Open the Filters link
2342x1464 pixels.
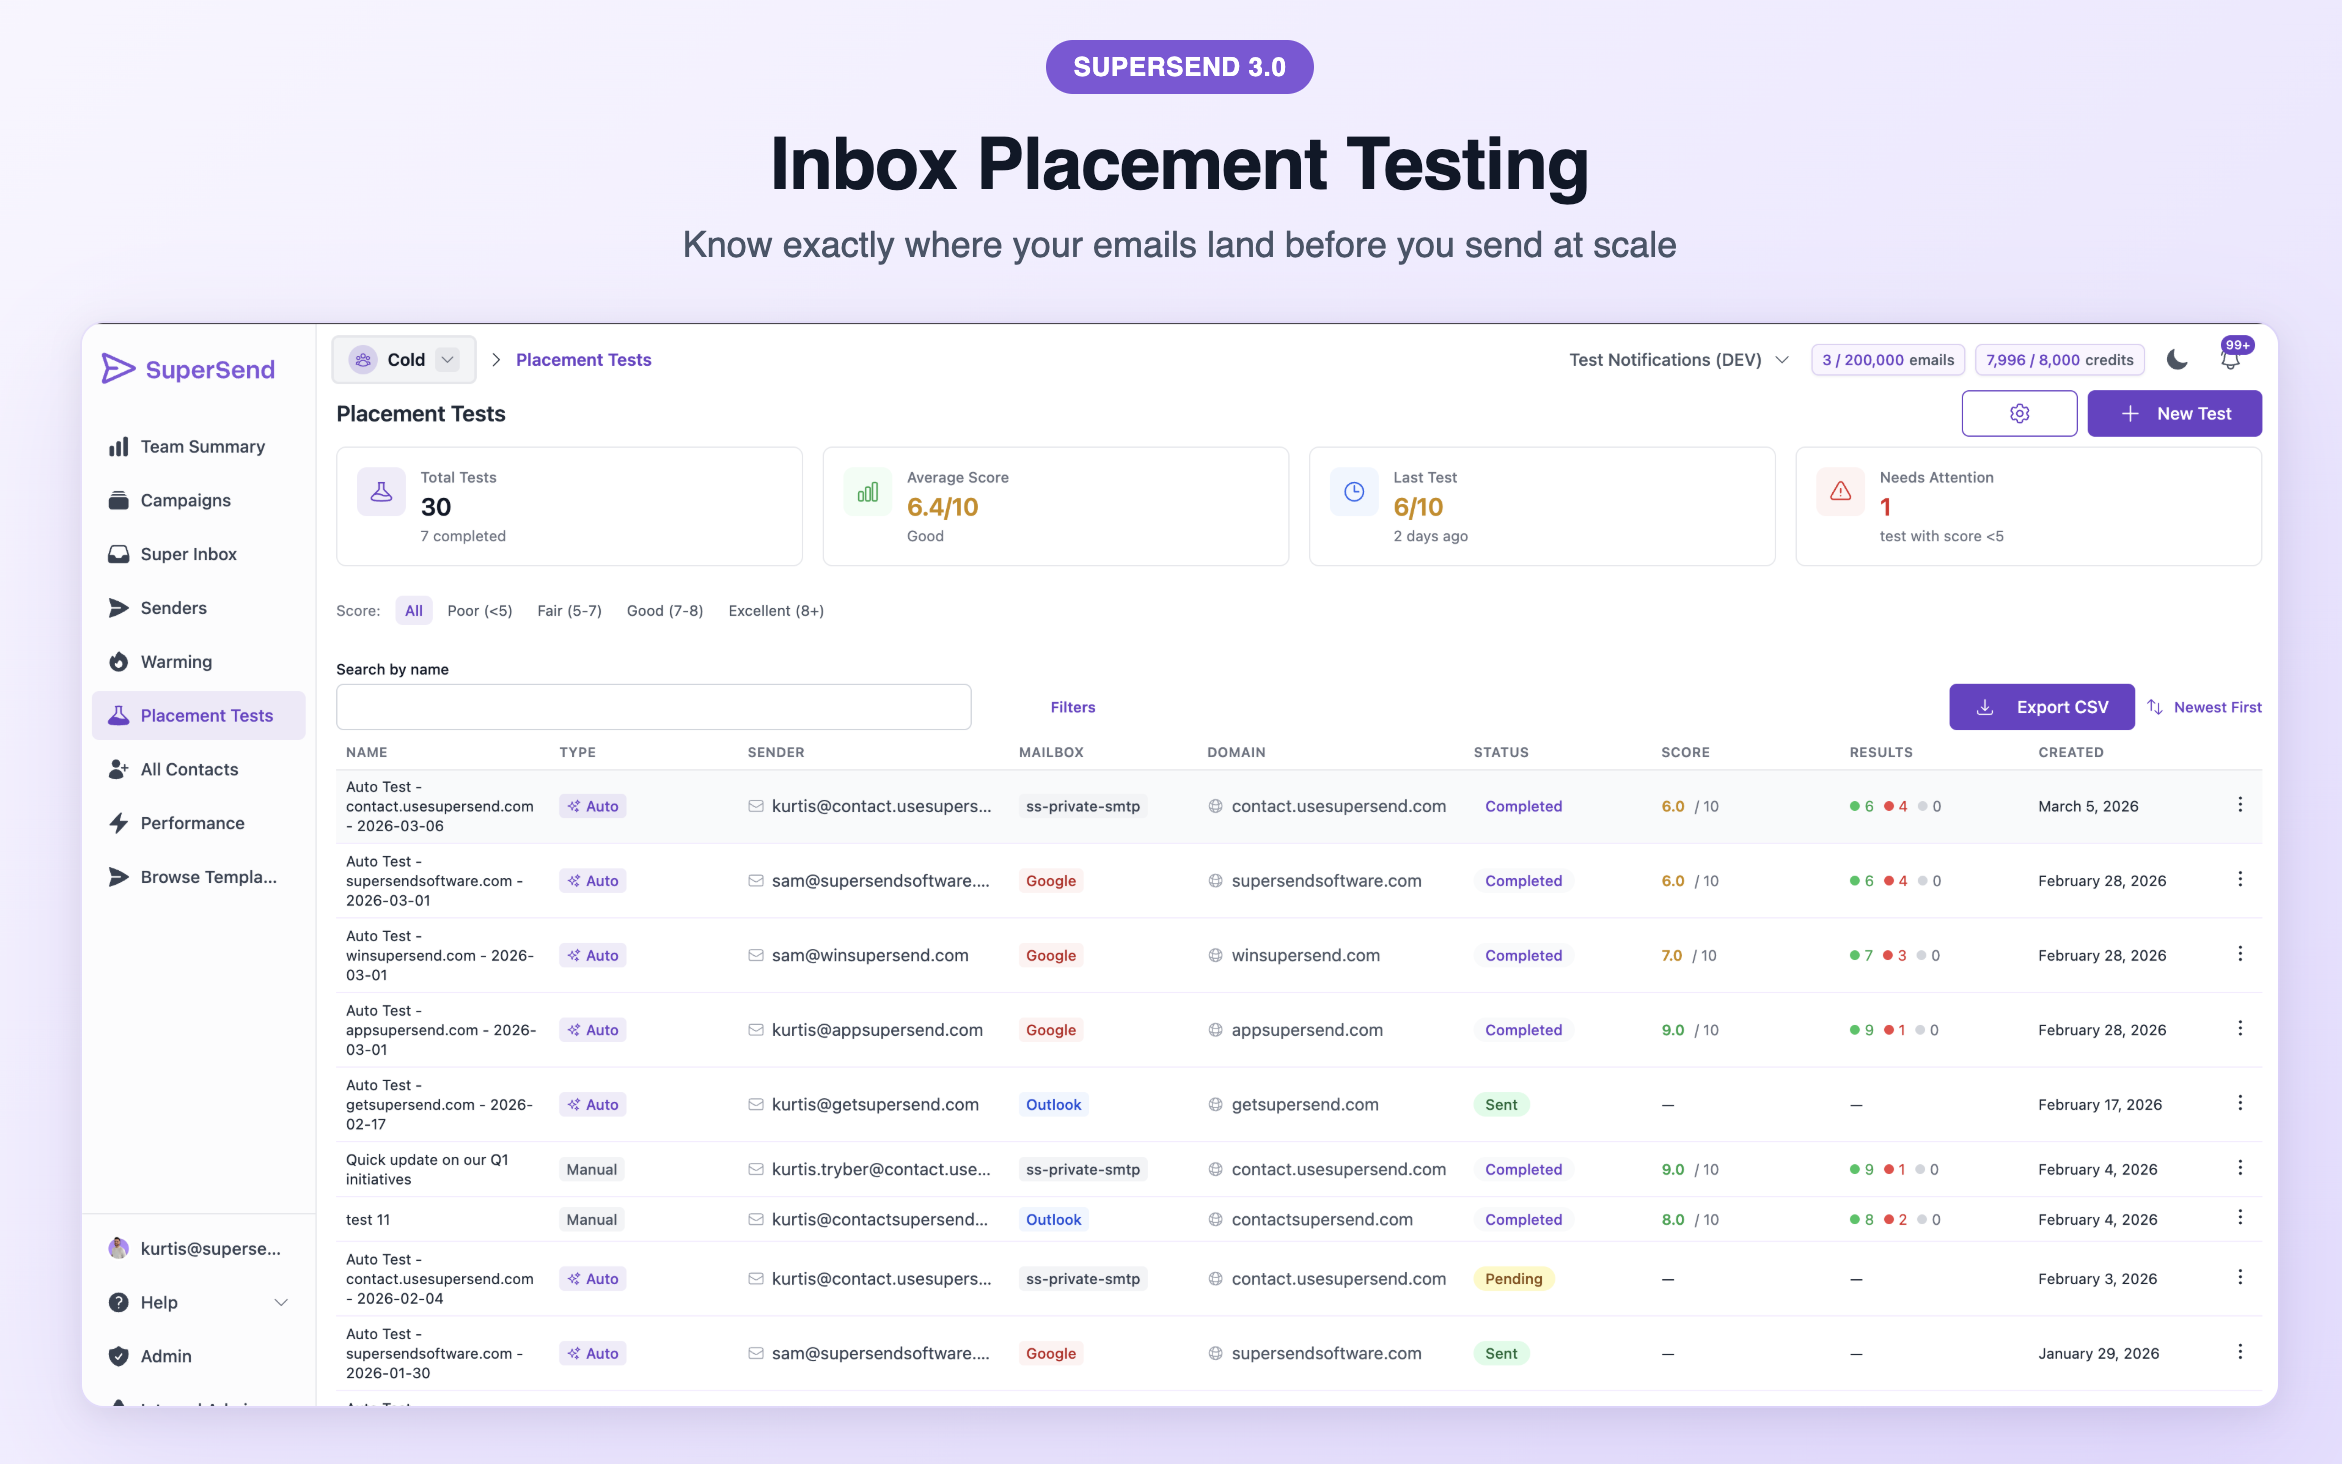(1072, 706)
